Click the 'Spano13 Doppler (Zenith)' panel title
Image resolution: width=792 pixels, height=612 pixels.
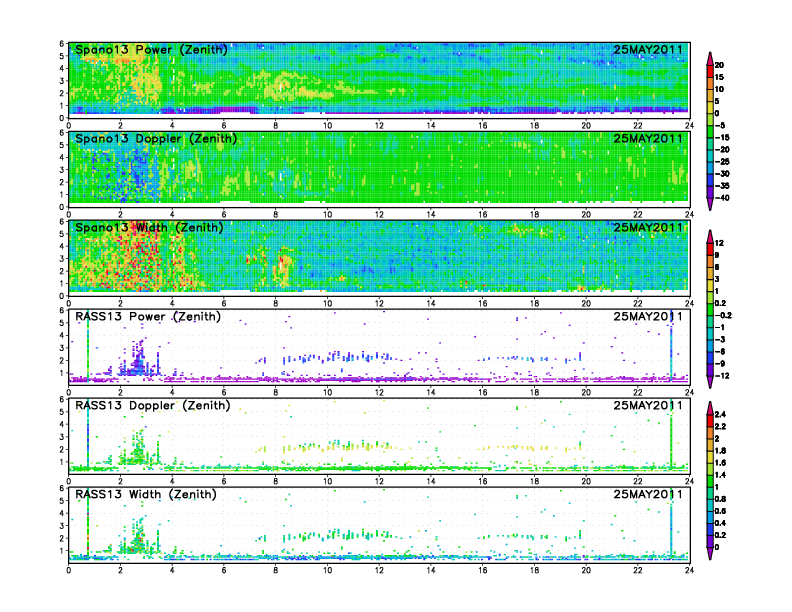point(156,138)
